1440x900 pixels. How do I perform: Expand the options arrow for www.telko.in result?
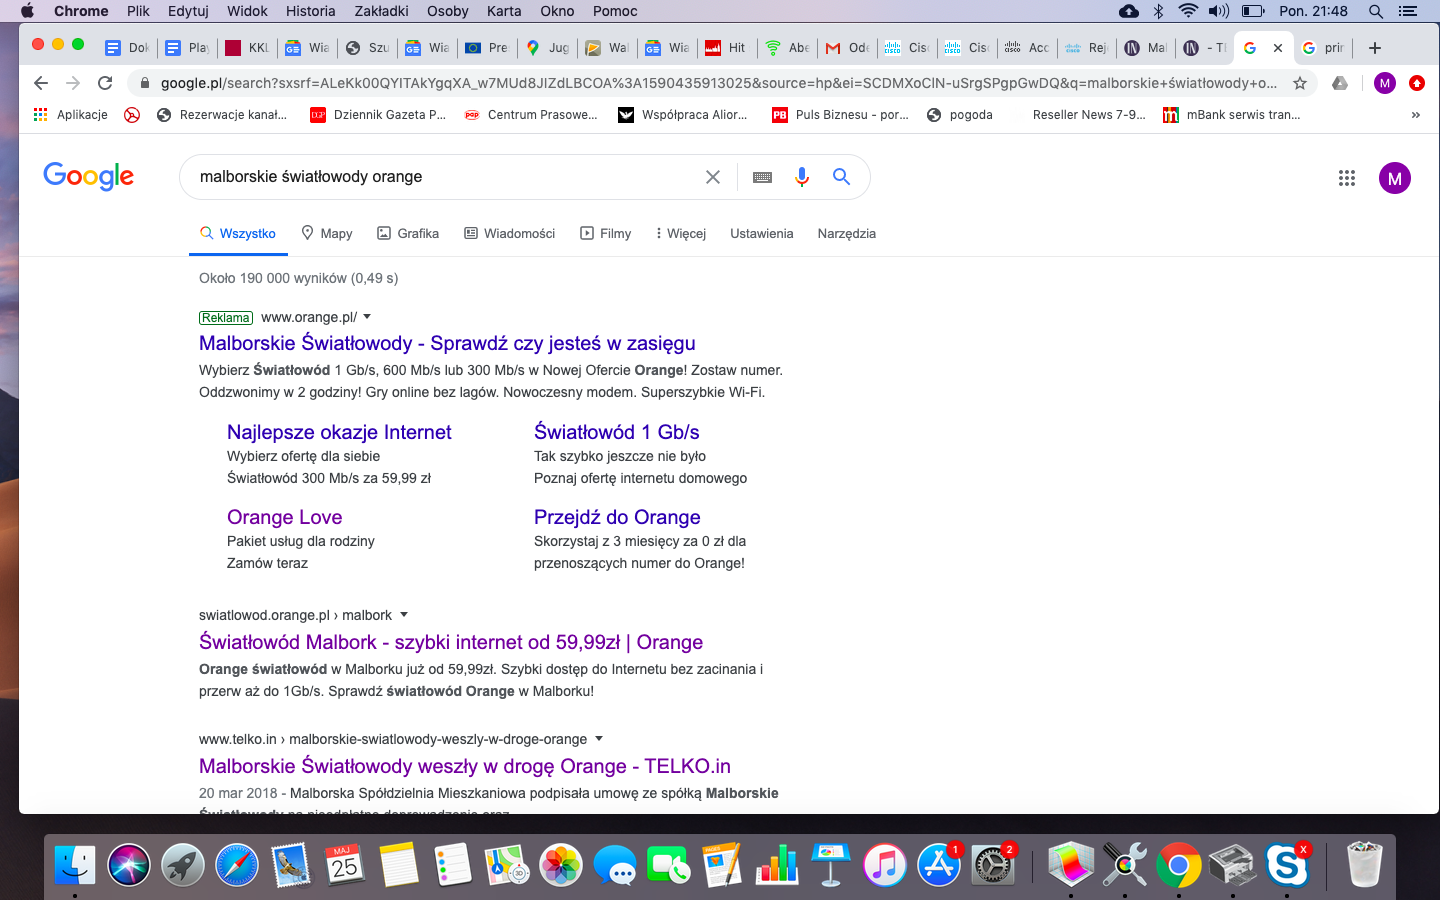click(599, 739)
